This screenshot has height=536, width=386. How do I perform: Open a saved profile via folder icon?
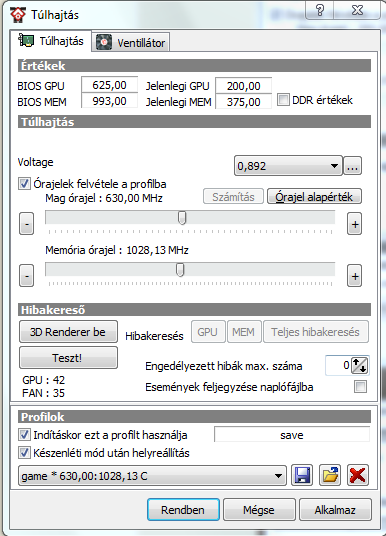click(x=330, y=475)
